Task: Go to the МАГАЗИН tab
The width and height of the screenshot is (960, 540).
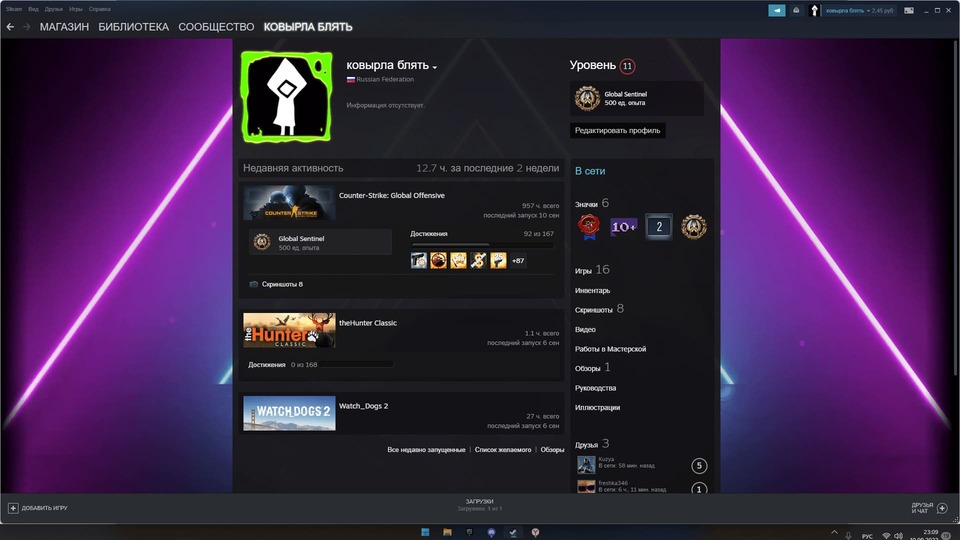Action: 64,27
